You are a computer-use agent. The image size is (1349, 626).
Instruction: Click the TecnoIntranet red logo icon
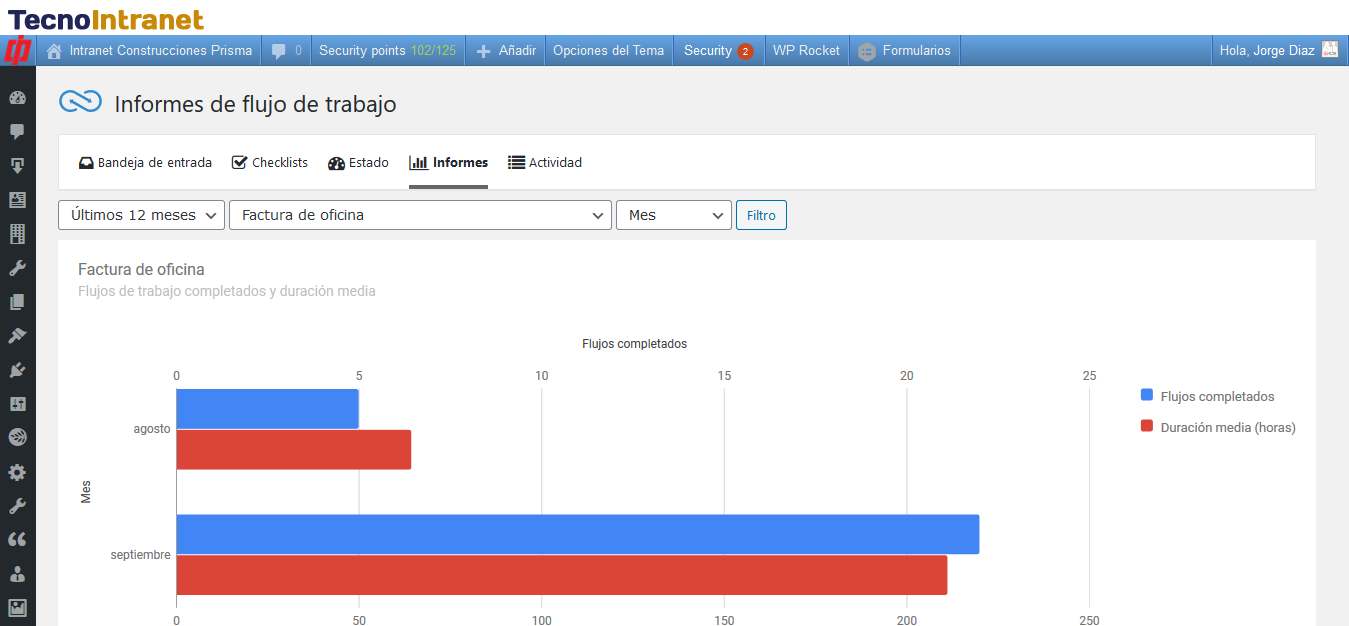tap(18, 50)
